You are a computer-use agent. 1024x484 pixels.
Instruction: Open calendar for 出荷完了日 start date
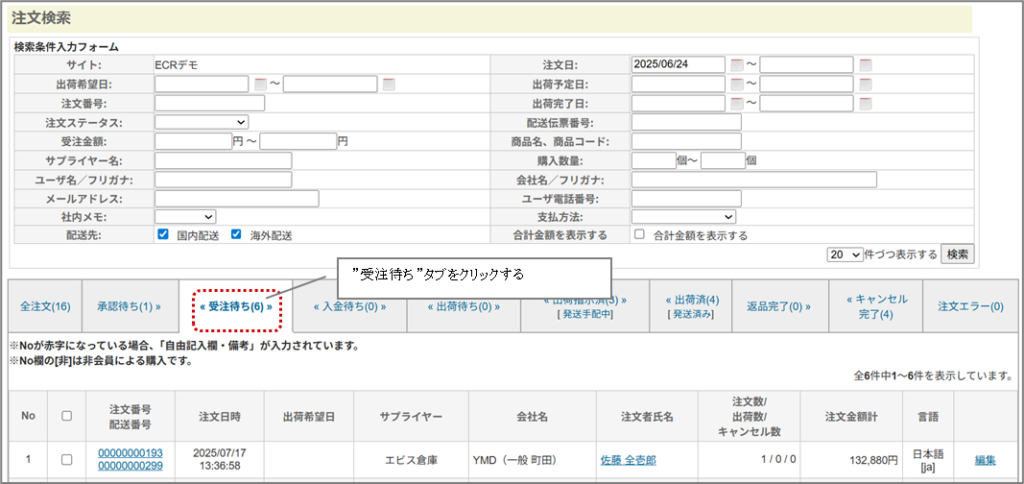[737, 103]
